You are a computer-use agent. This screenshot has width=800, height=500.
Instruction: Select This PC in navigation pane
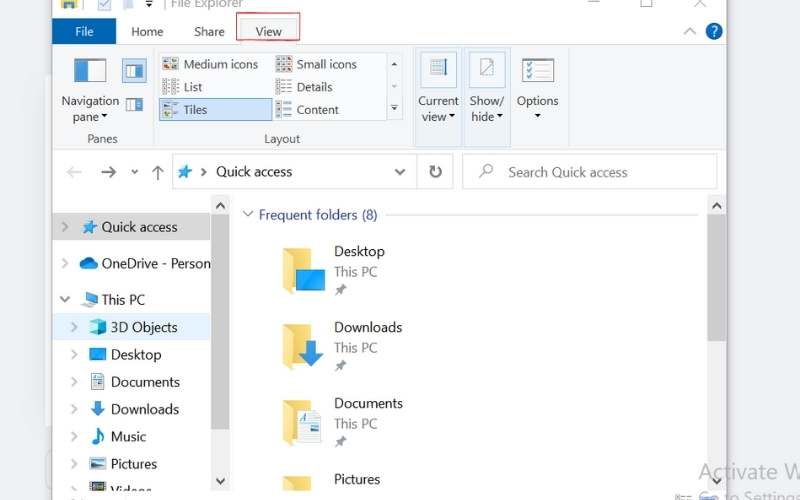point(113,300)
